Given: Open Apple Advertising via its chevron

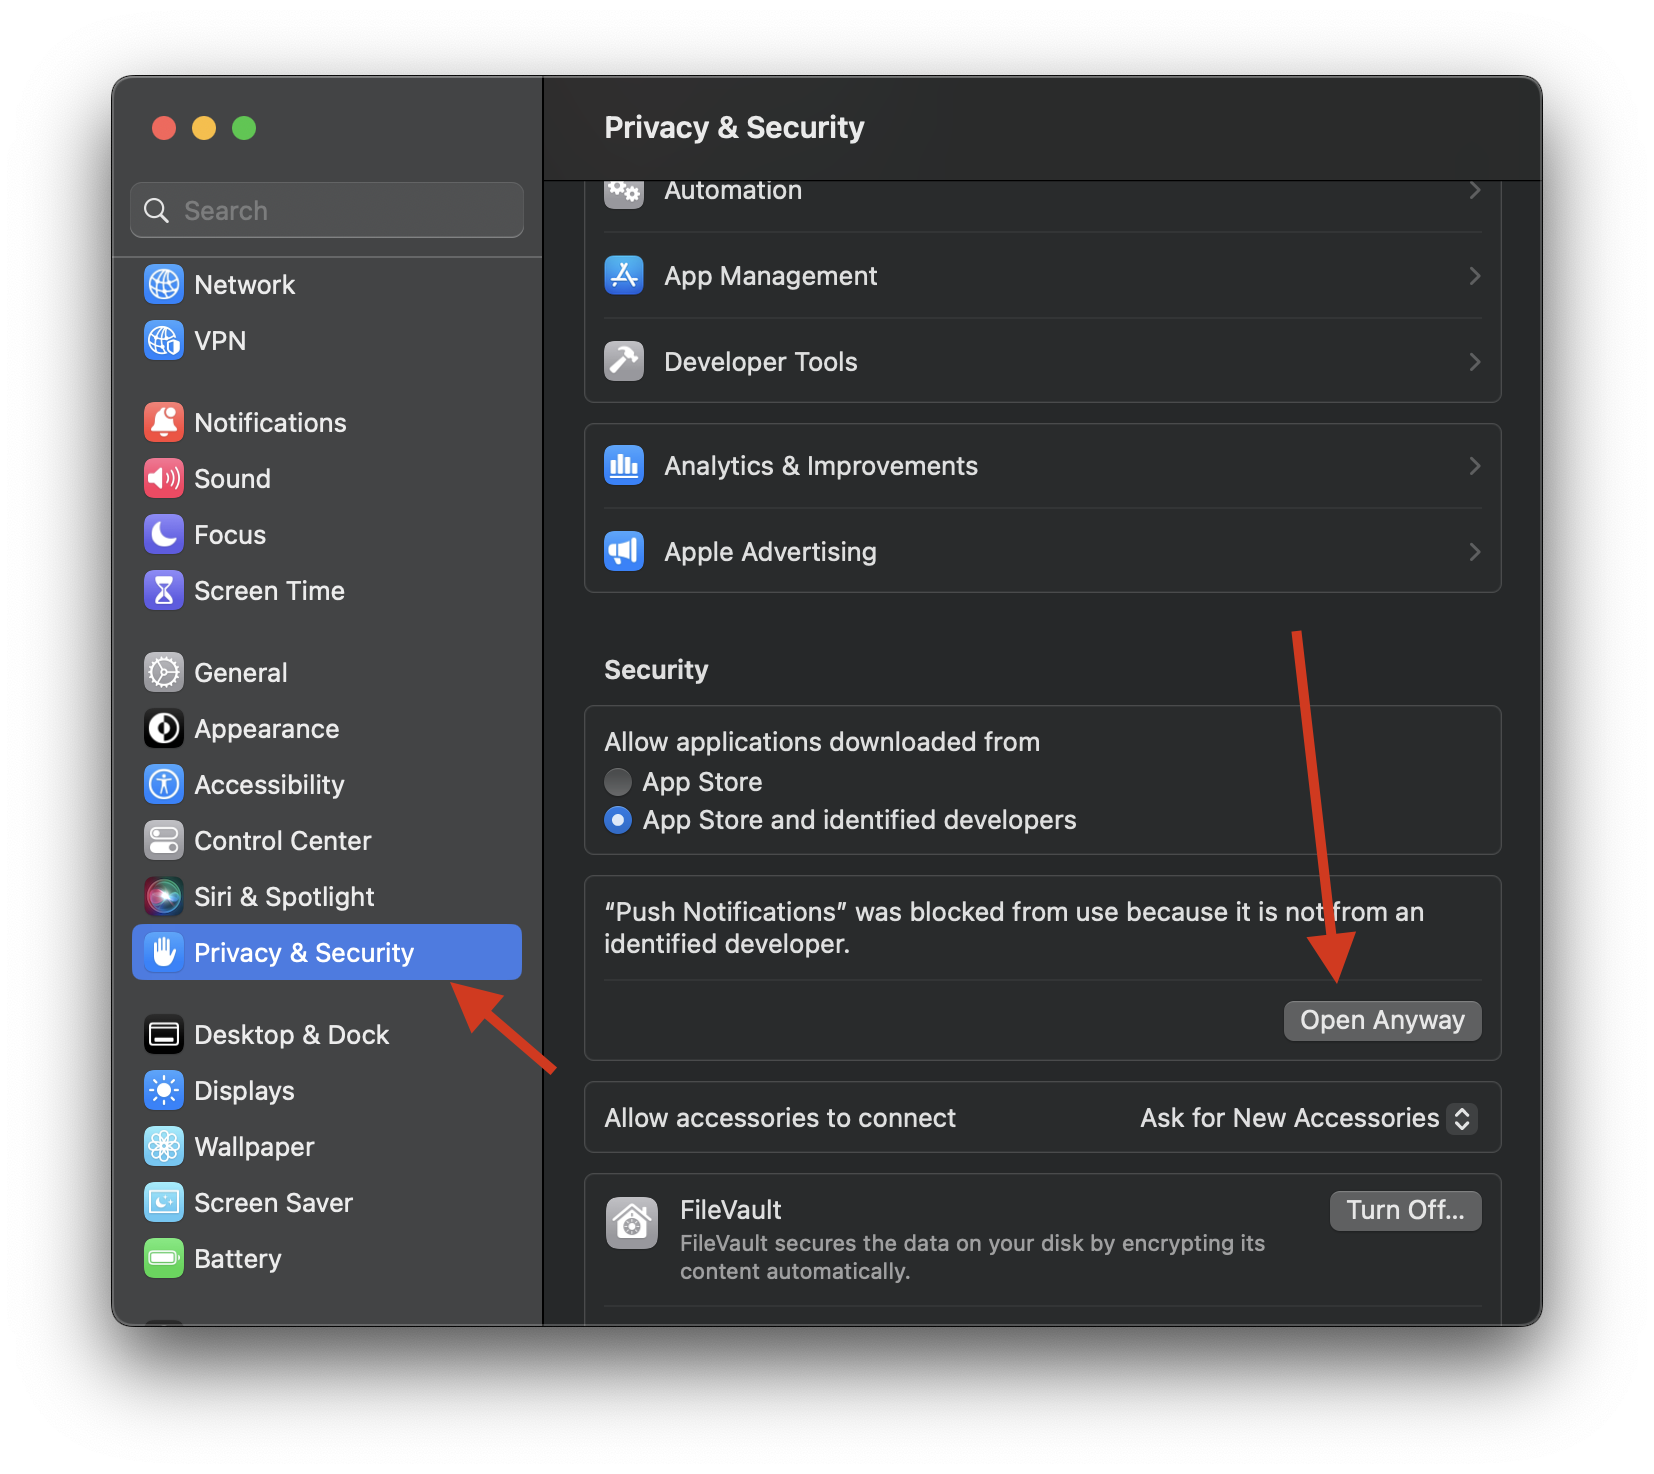Looking at the screenshot, I should 1474,552.
